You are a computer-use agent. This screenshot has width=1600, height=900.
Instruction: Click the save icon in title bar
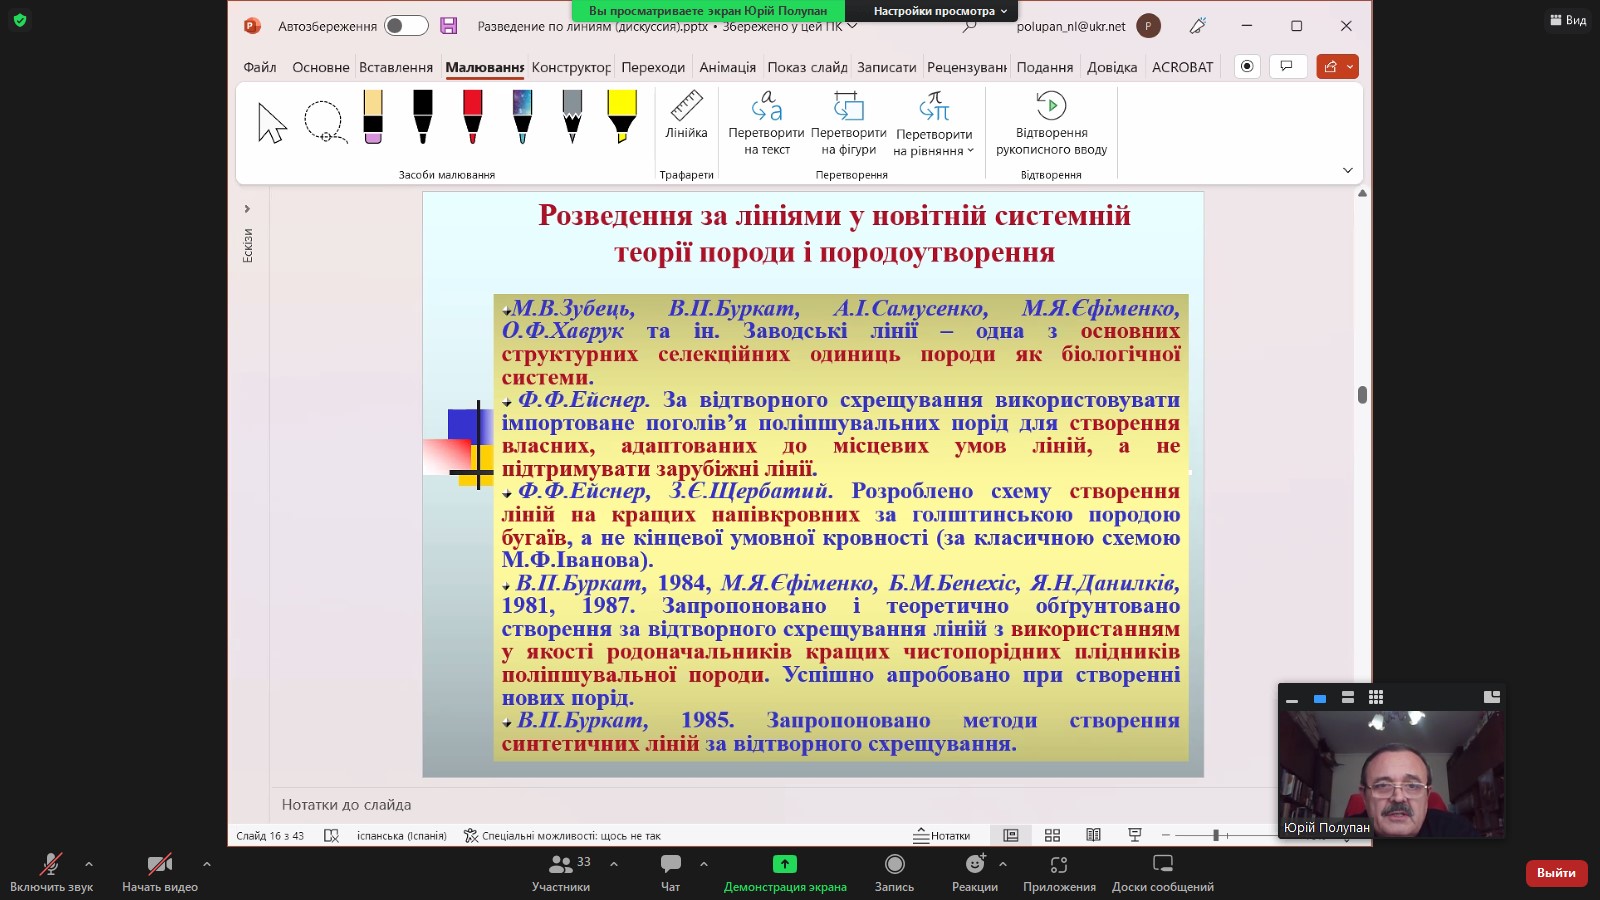pyautogui.click(x=449, y=26)
